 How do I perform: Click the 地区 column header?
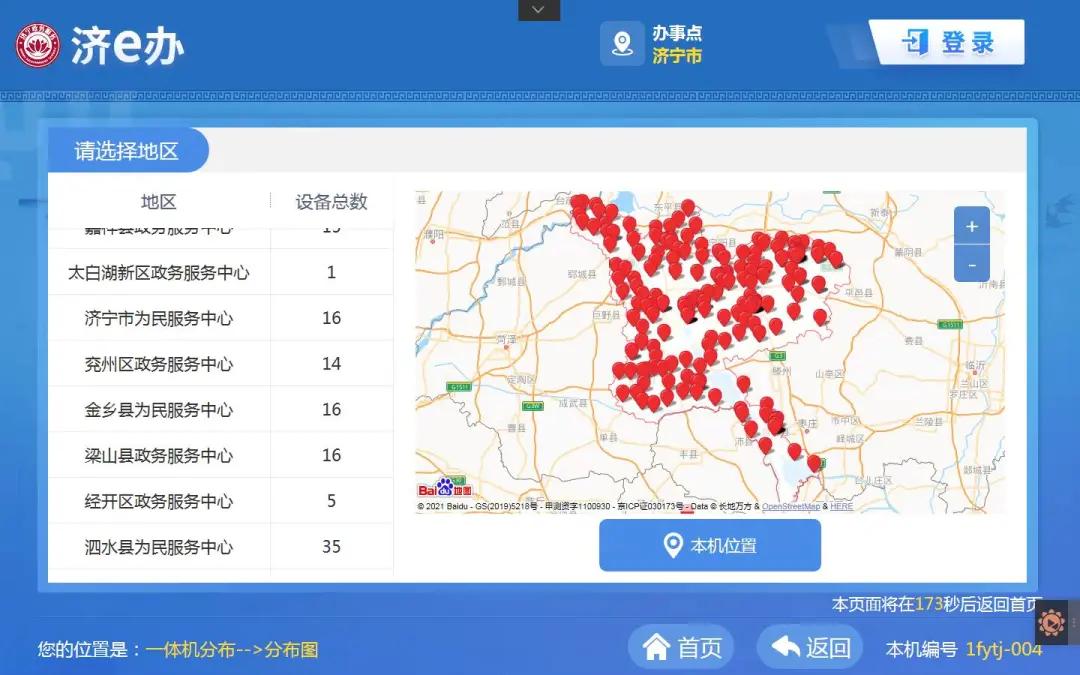click(x=158, y=201)
